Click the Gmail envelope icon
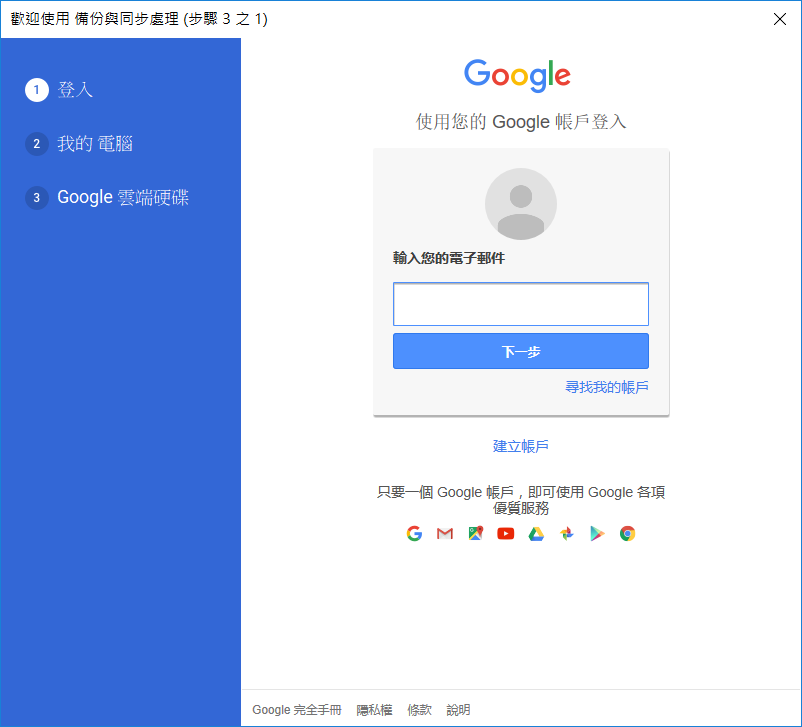Screen dimensions: 802x727 (x=445, y=534)
